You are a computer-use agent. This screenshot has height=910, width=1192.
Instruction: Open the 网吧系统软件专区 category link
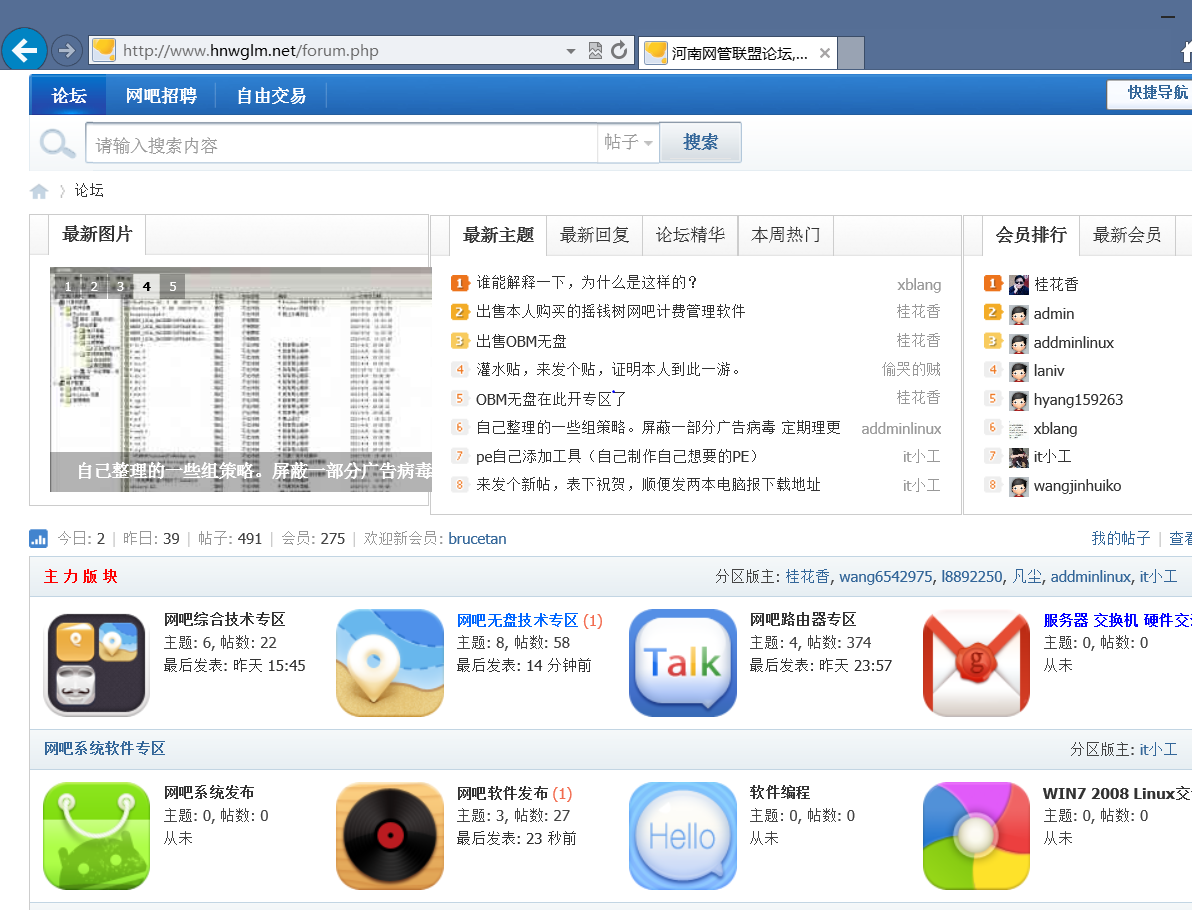tap(105, 749)
